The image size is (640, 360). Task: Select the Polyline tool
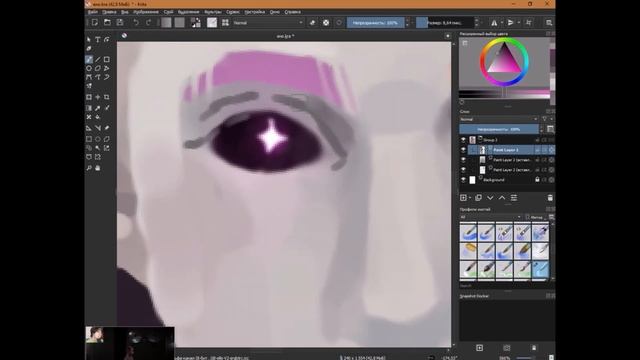pyautogui.click(x=107, y=69)
